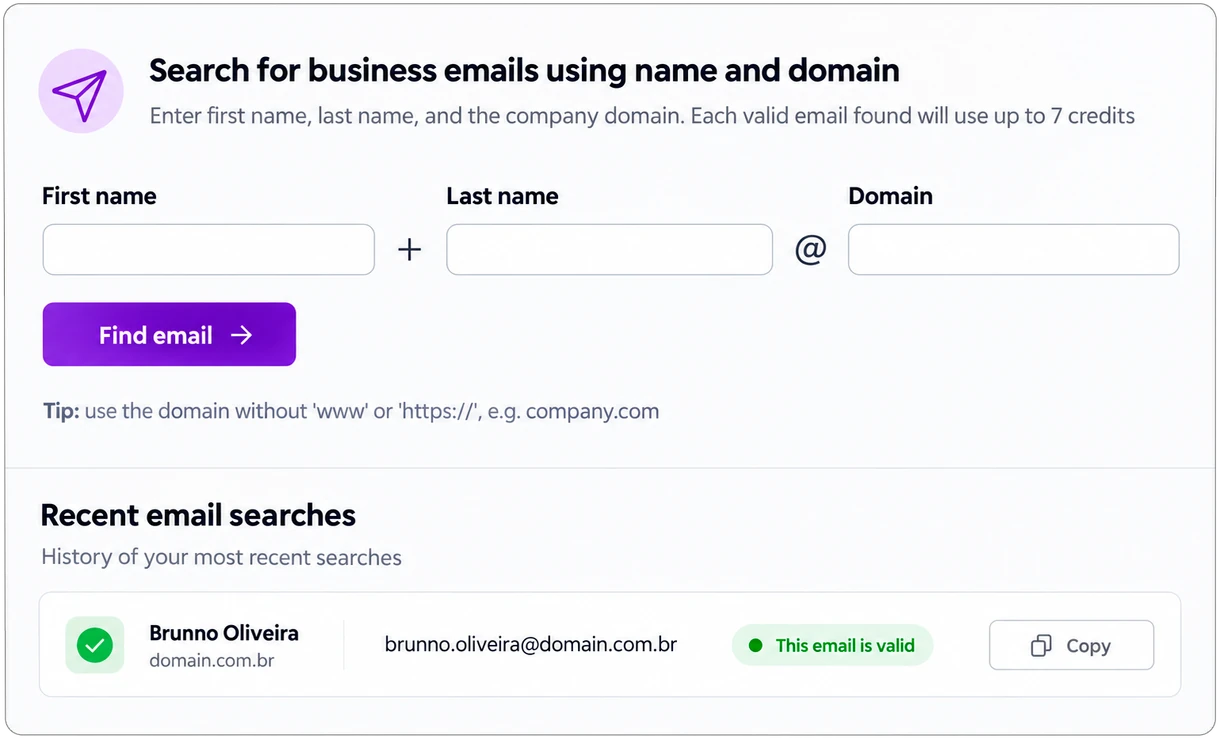
Task: Click the First name input field
Action: pyautogui.click(x=208, y=249)
